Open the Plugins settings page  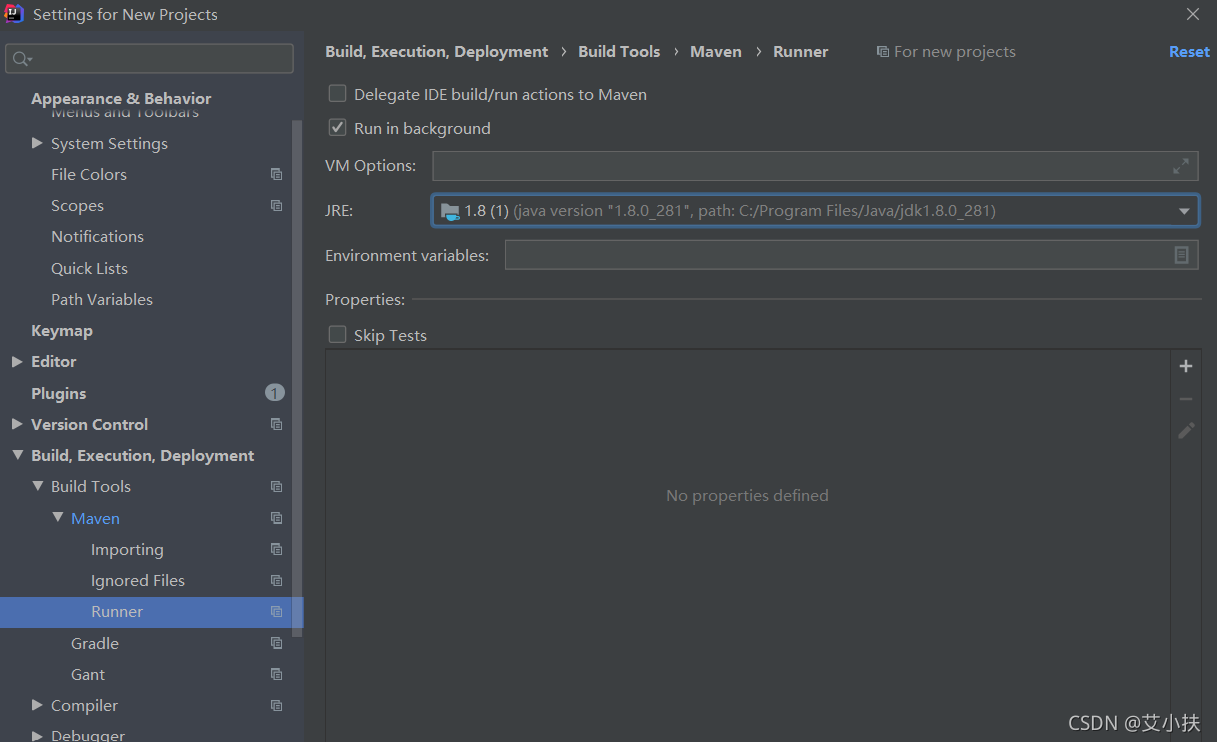click(x=58, y=393)
